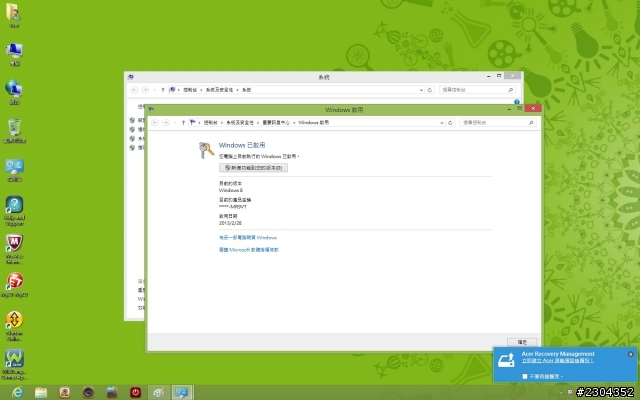Viewport: 640px width, 400px height.
Task: Expand address history dropdown in System window
Action: click(x=421, y=90)
